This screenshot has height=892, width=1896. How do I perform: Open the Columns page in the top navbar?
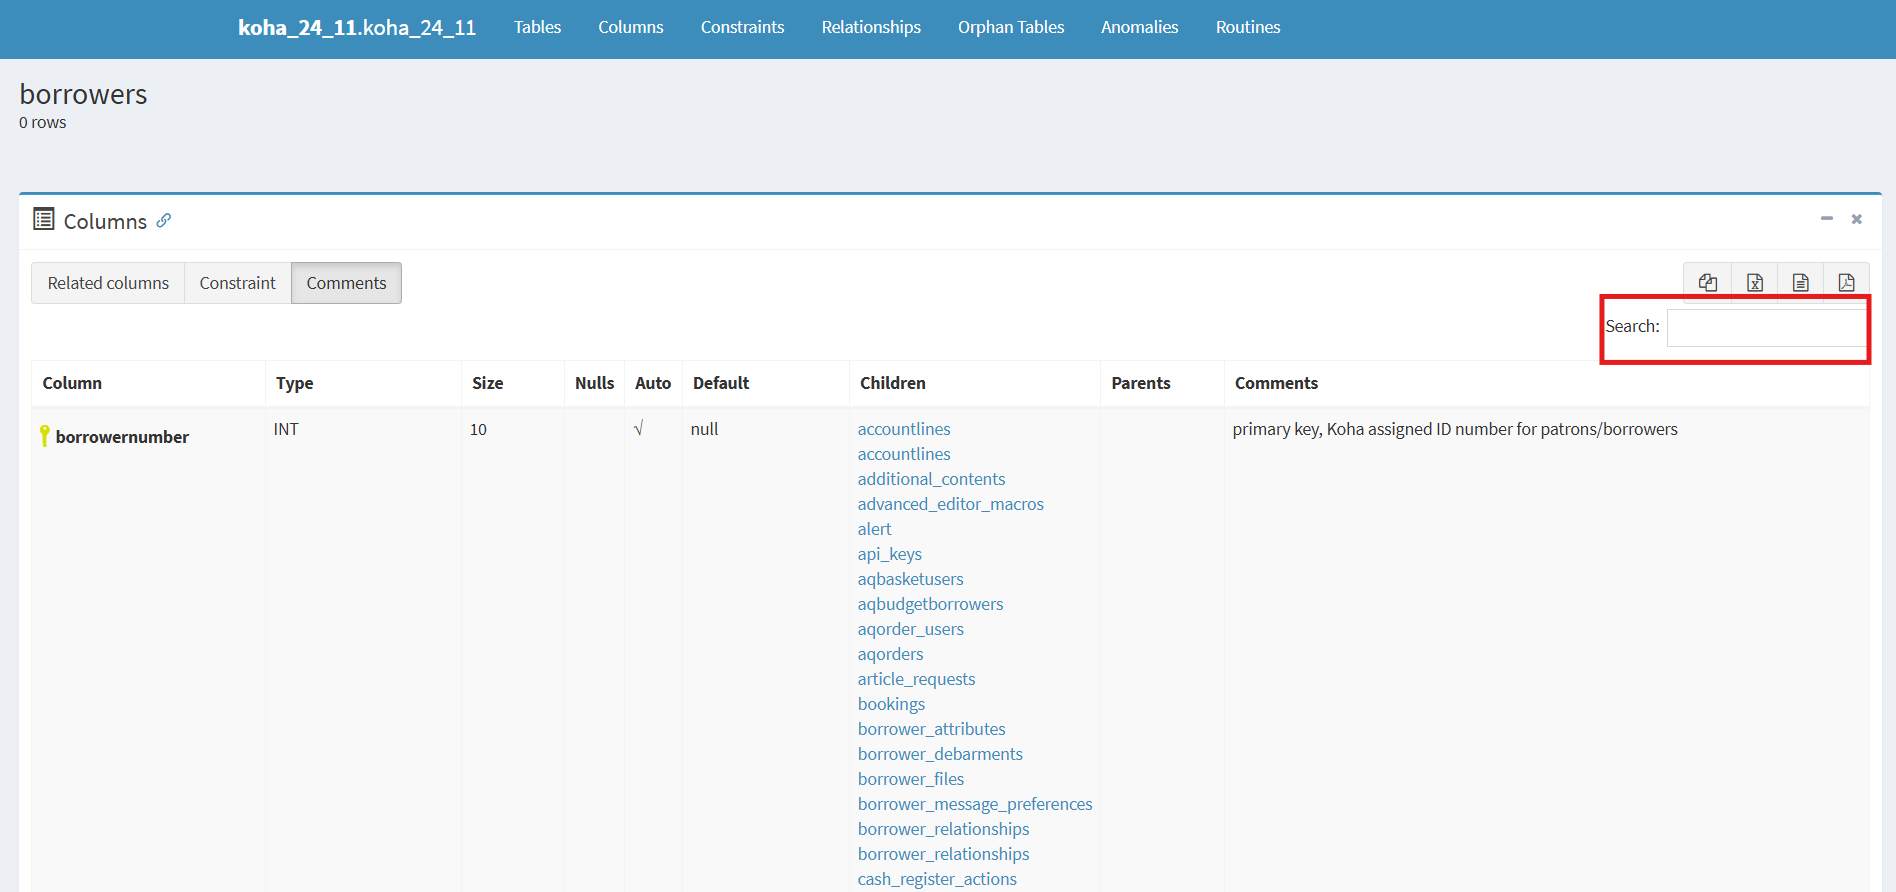coord(631,27)
